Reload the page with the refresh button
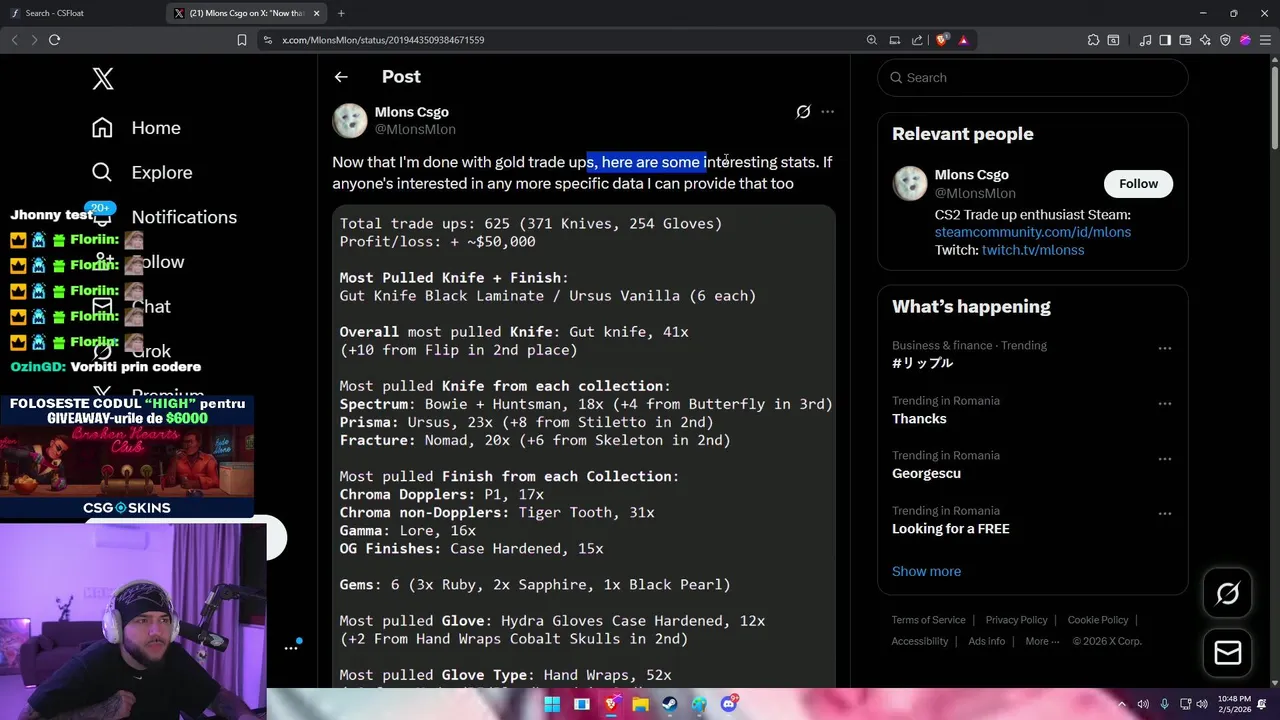The height and width of the screenshot is (720, 1280). [54, 40]
